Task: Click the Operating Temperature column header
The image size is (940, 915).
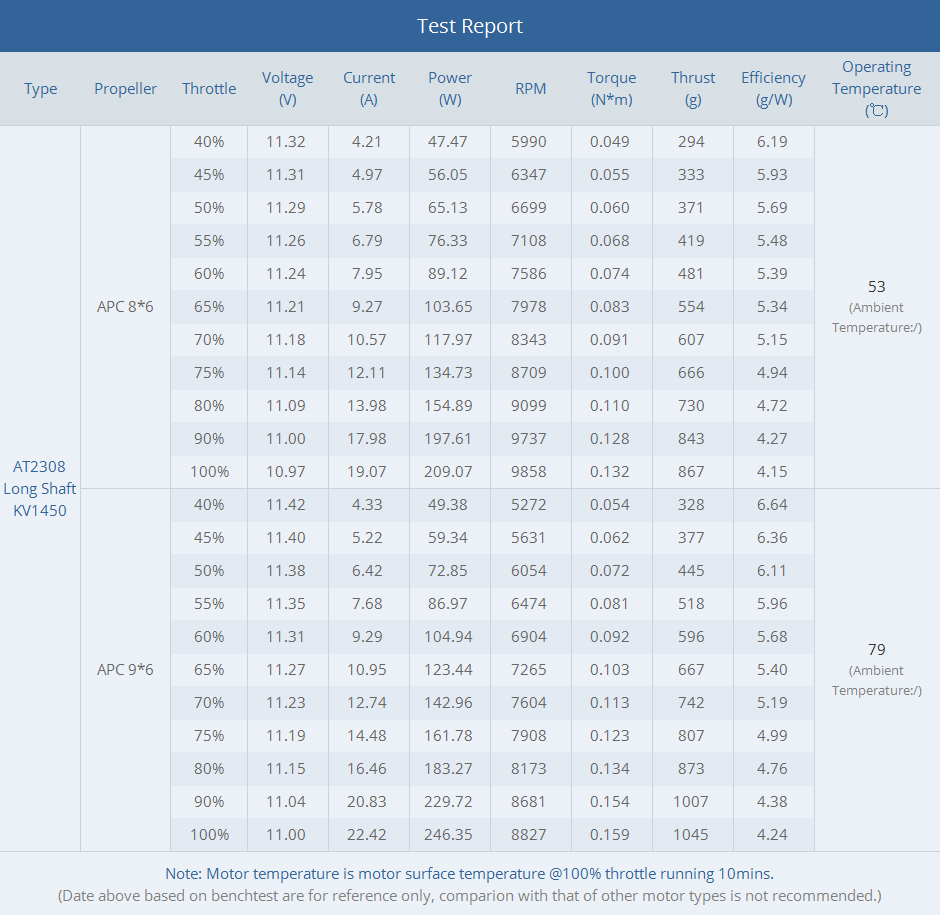Action: click(876, 88)
